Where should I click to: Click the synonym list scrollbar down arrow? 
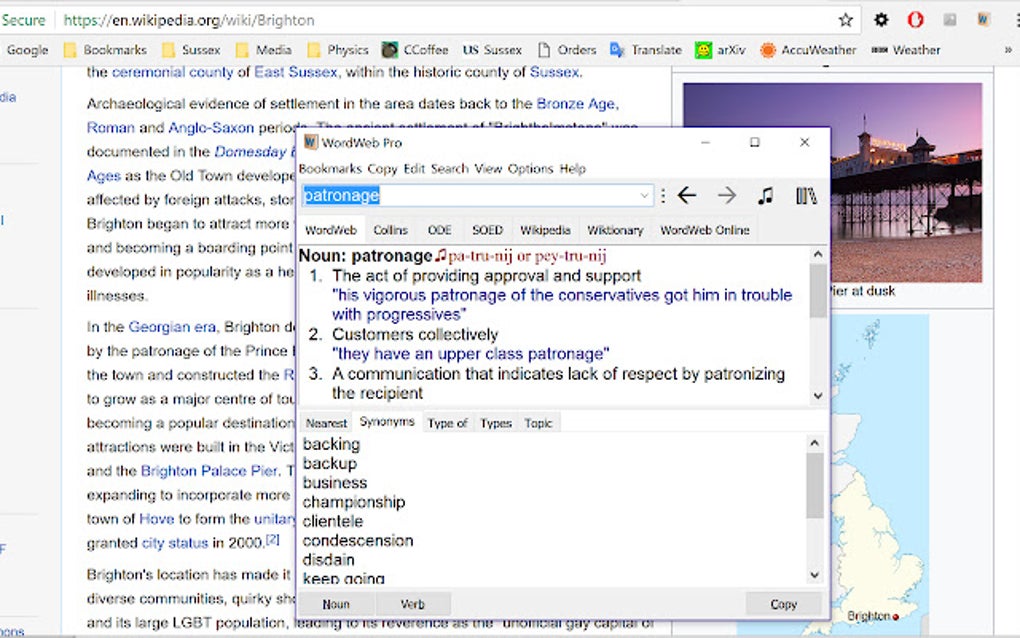813,574
